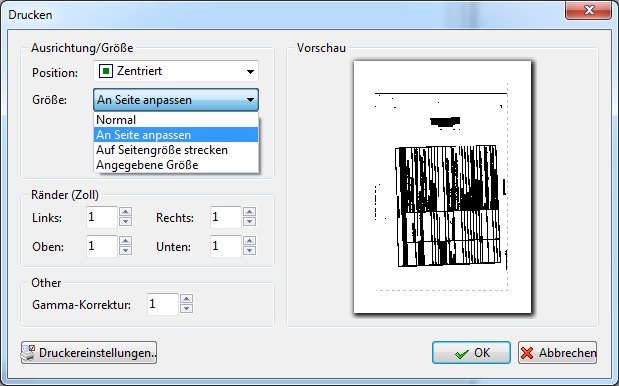Decrease the Links margin with down arrow

click(x=126, y=221)
